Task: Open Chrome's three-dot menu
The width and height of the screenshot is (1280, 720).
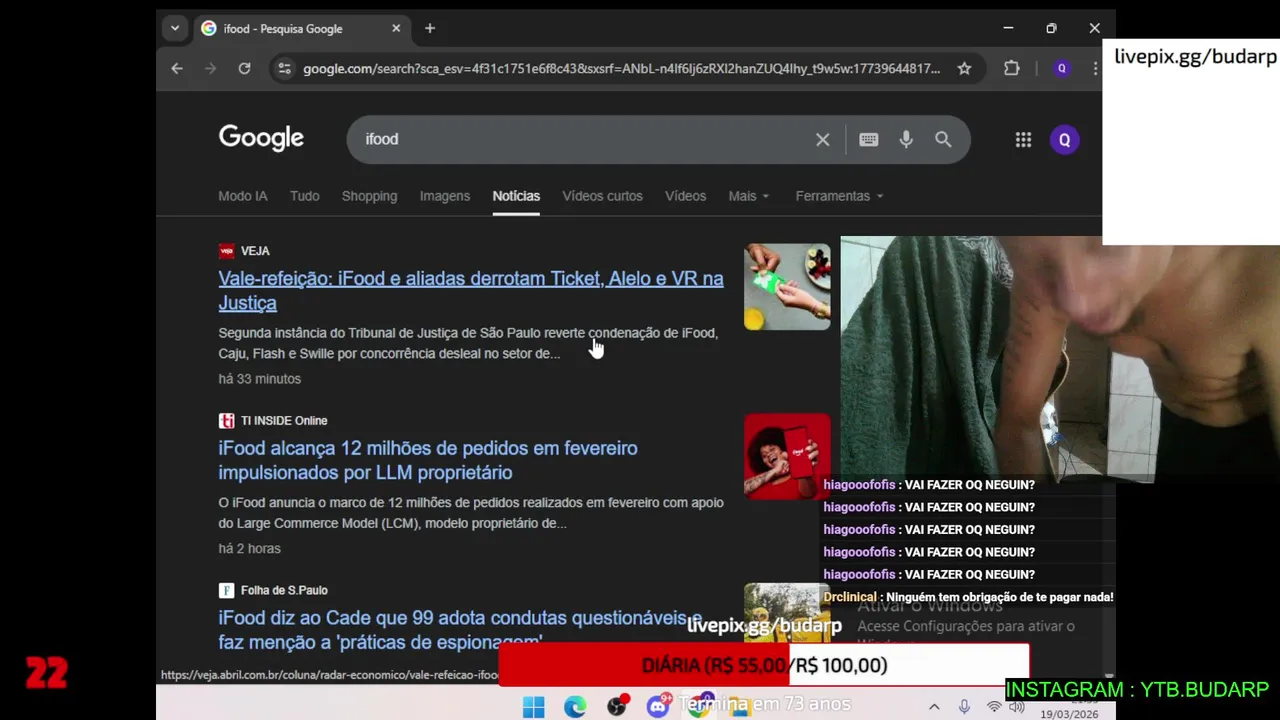Action: click(1095, 68)
